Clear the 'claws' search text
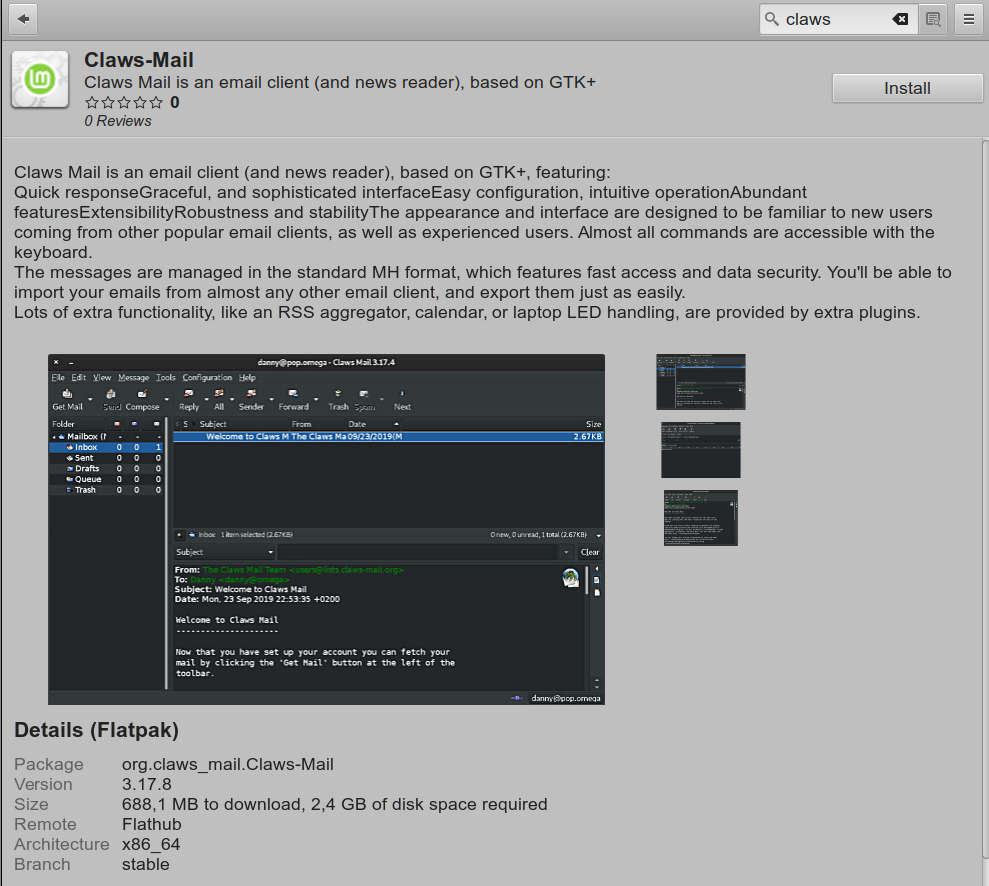The width and height of the screenshot is (989, 886). (x=900, y=20)
